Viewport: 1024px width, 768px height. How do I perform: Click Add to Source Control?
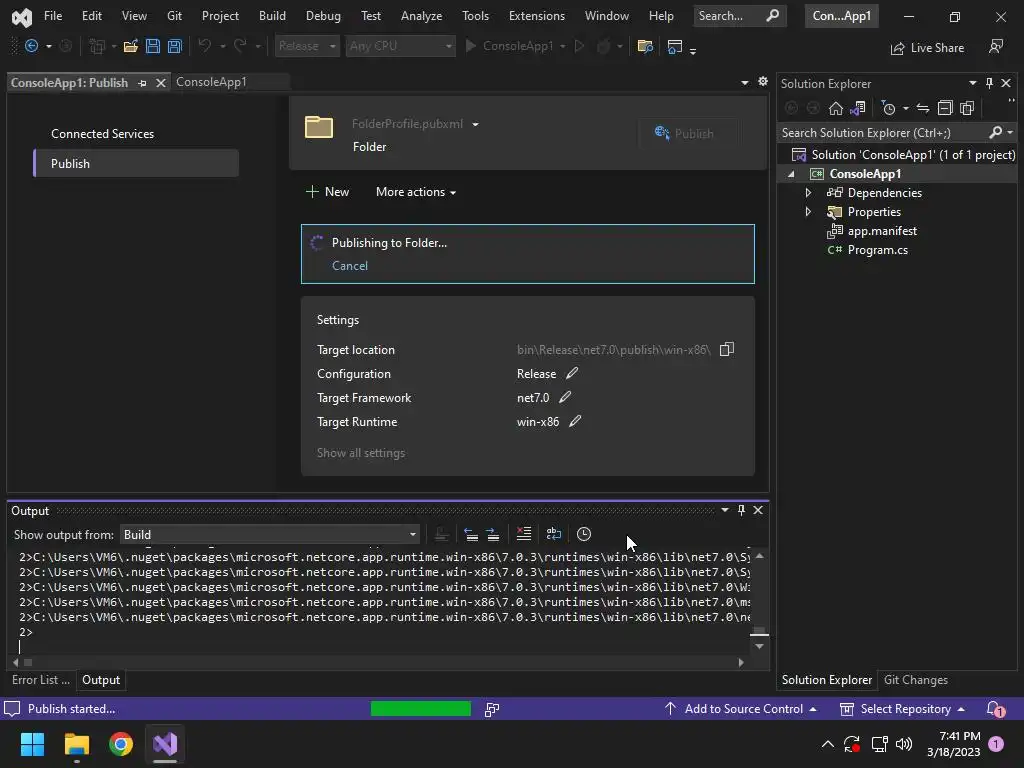coord(741,709)
